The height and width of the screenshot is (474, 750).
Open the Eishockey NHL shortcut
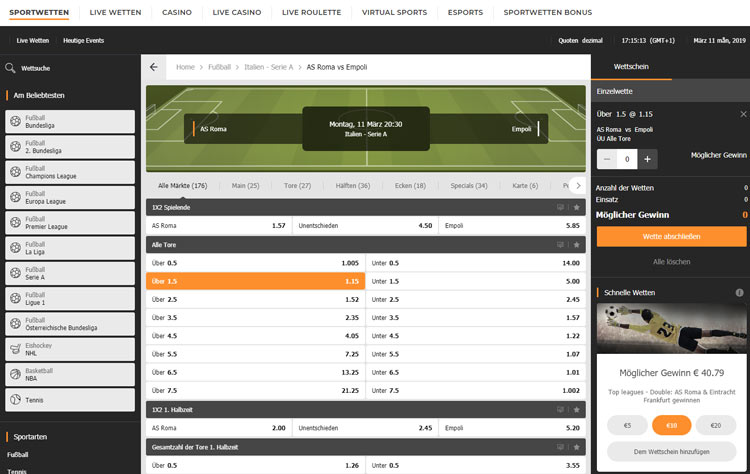70,350
